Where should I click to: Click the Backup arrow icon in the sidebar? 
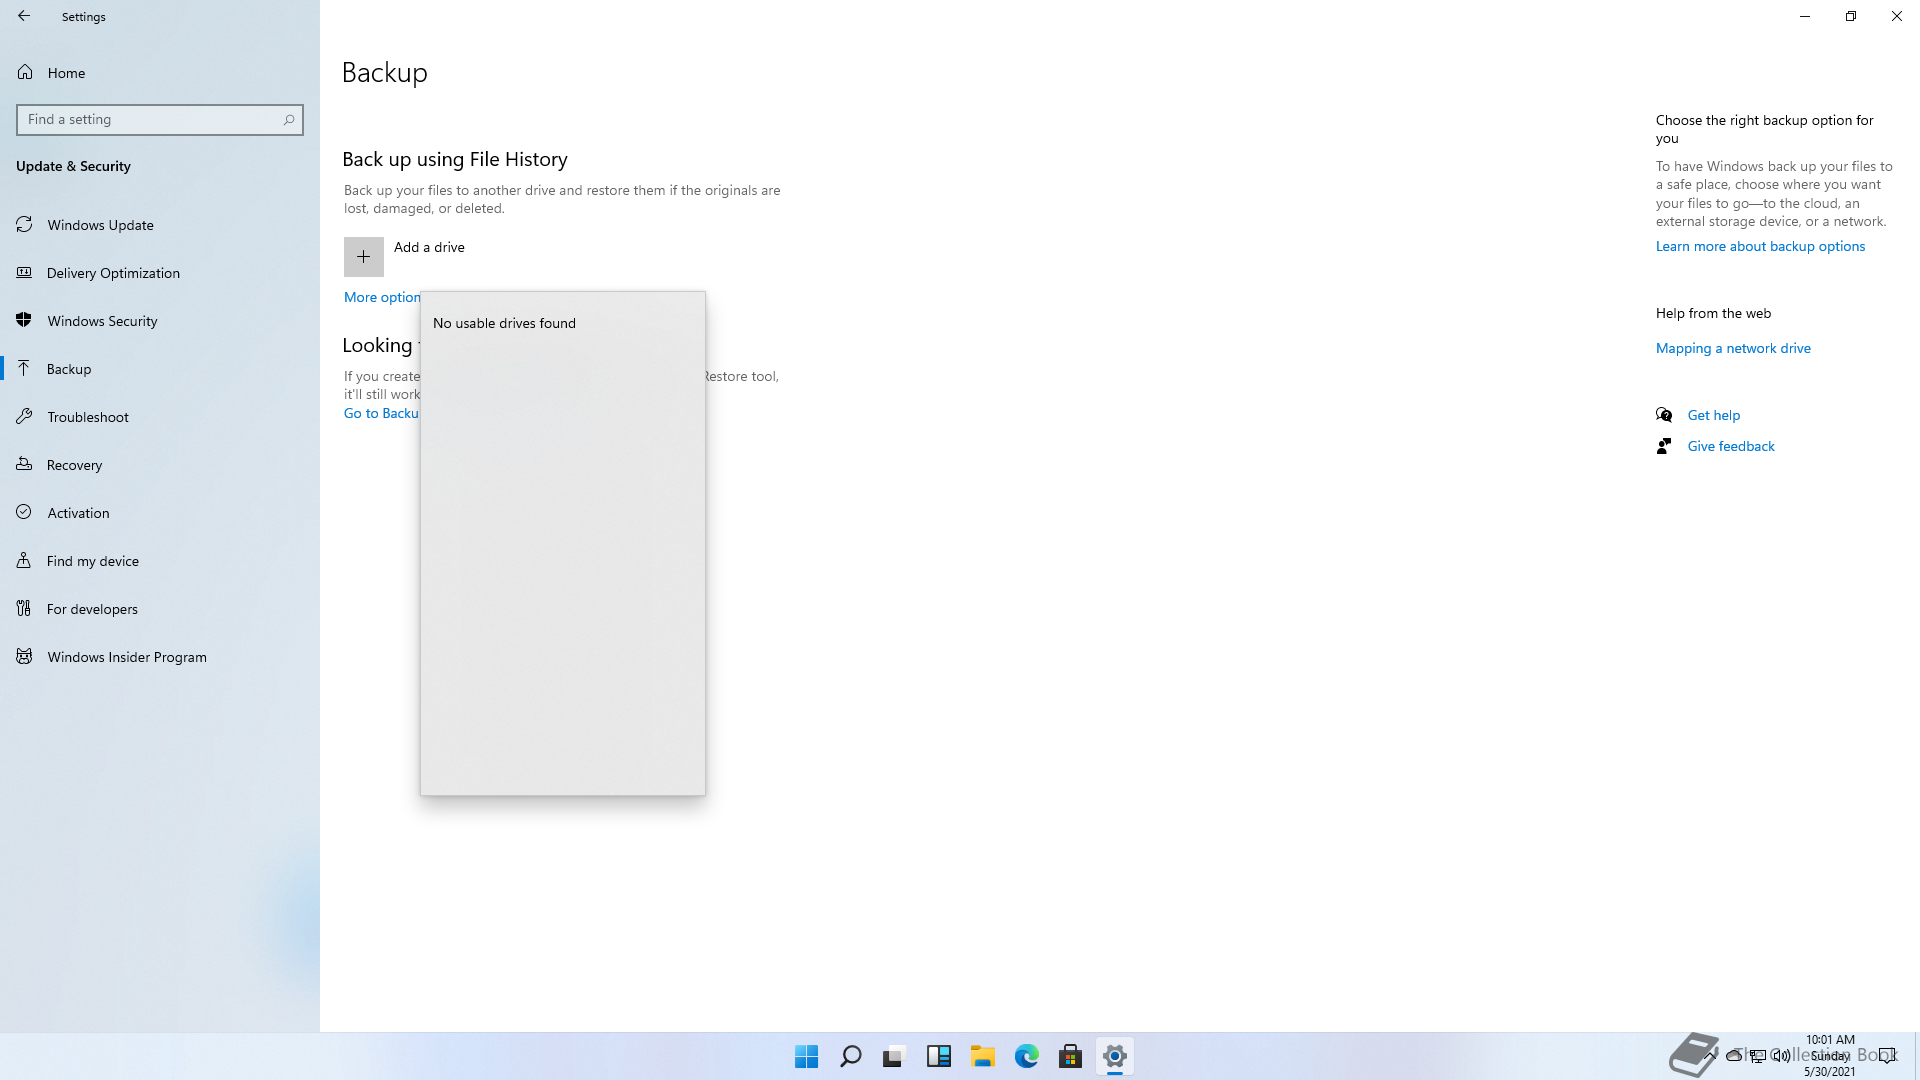point(24,368)
